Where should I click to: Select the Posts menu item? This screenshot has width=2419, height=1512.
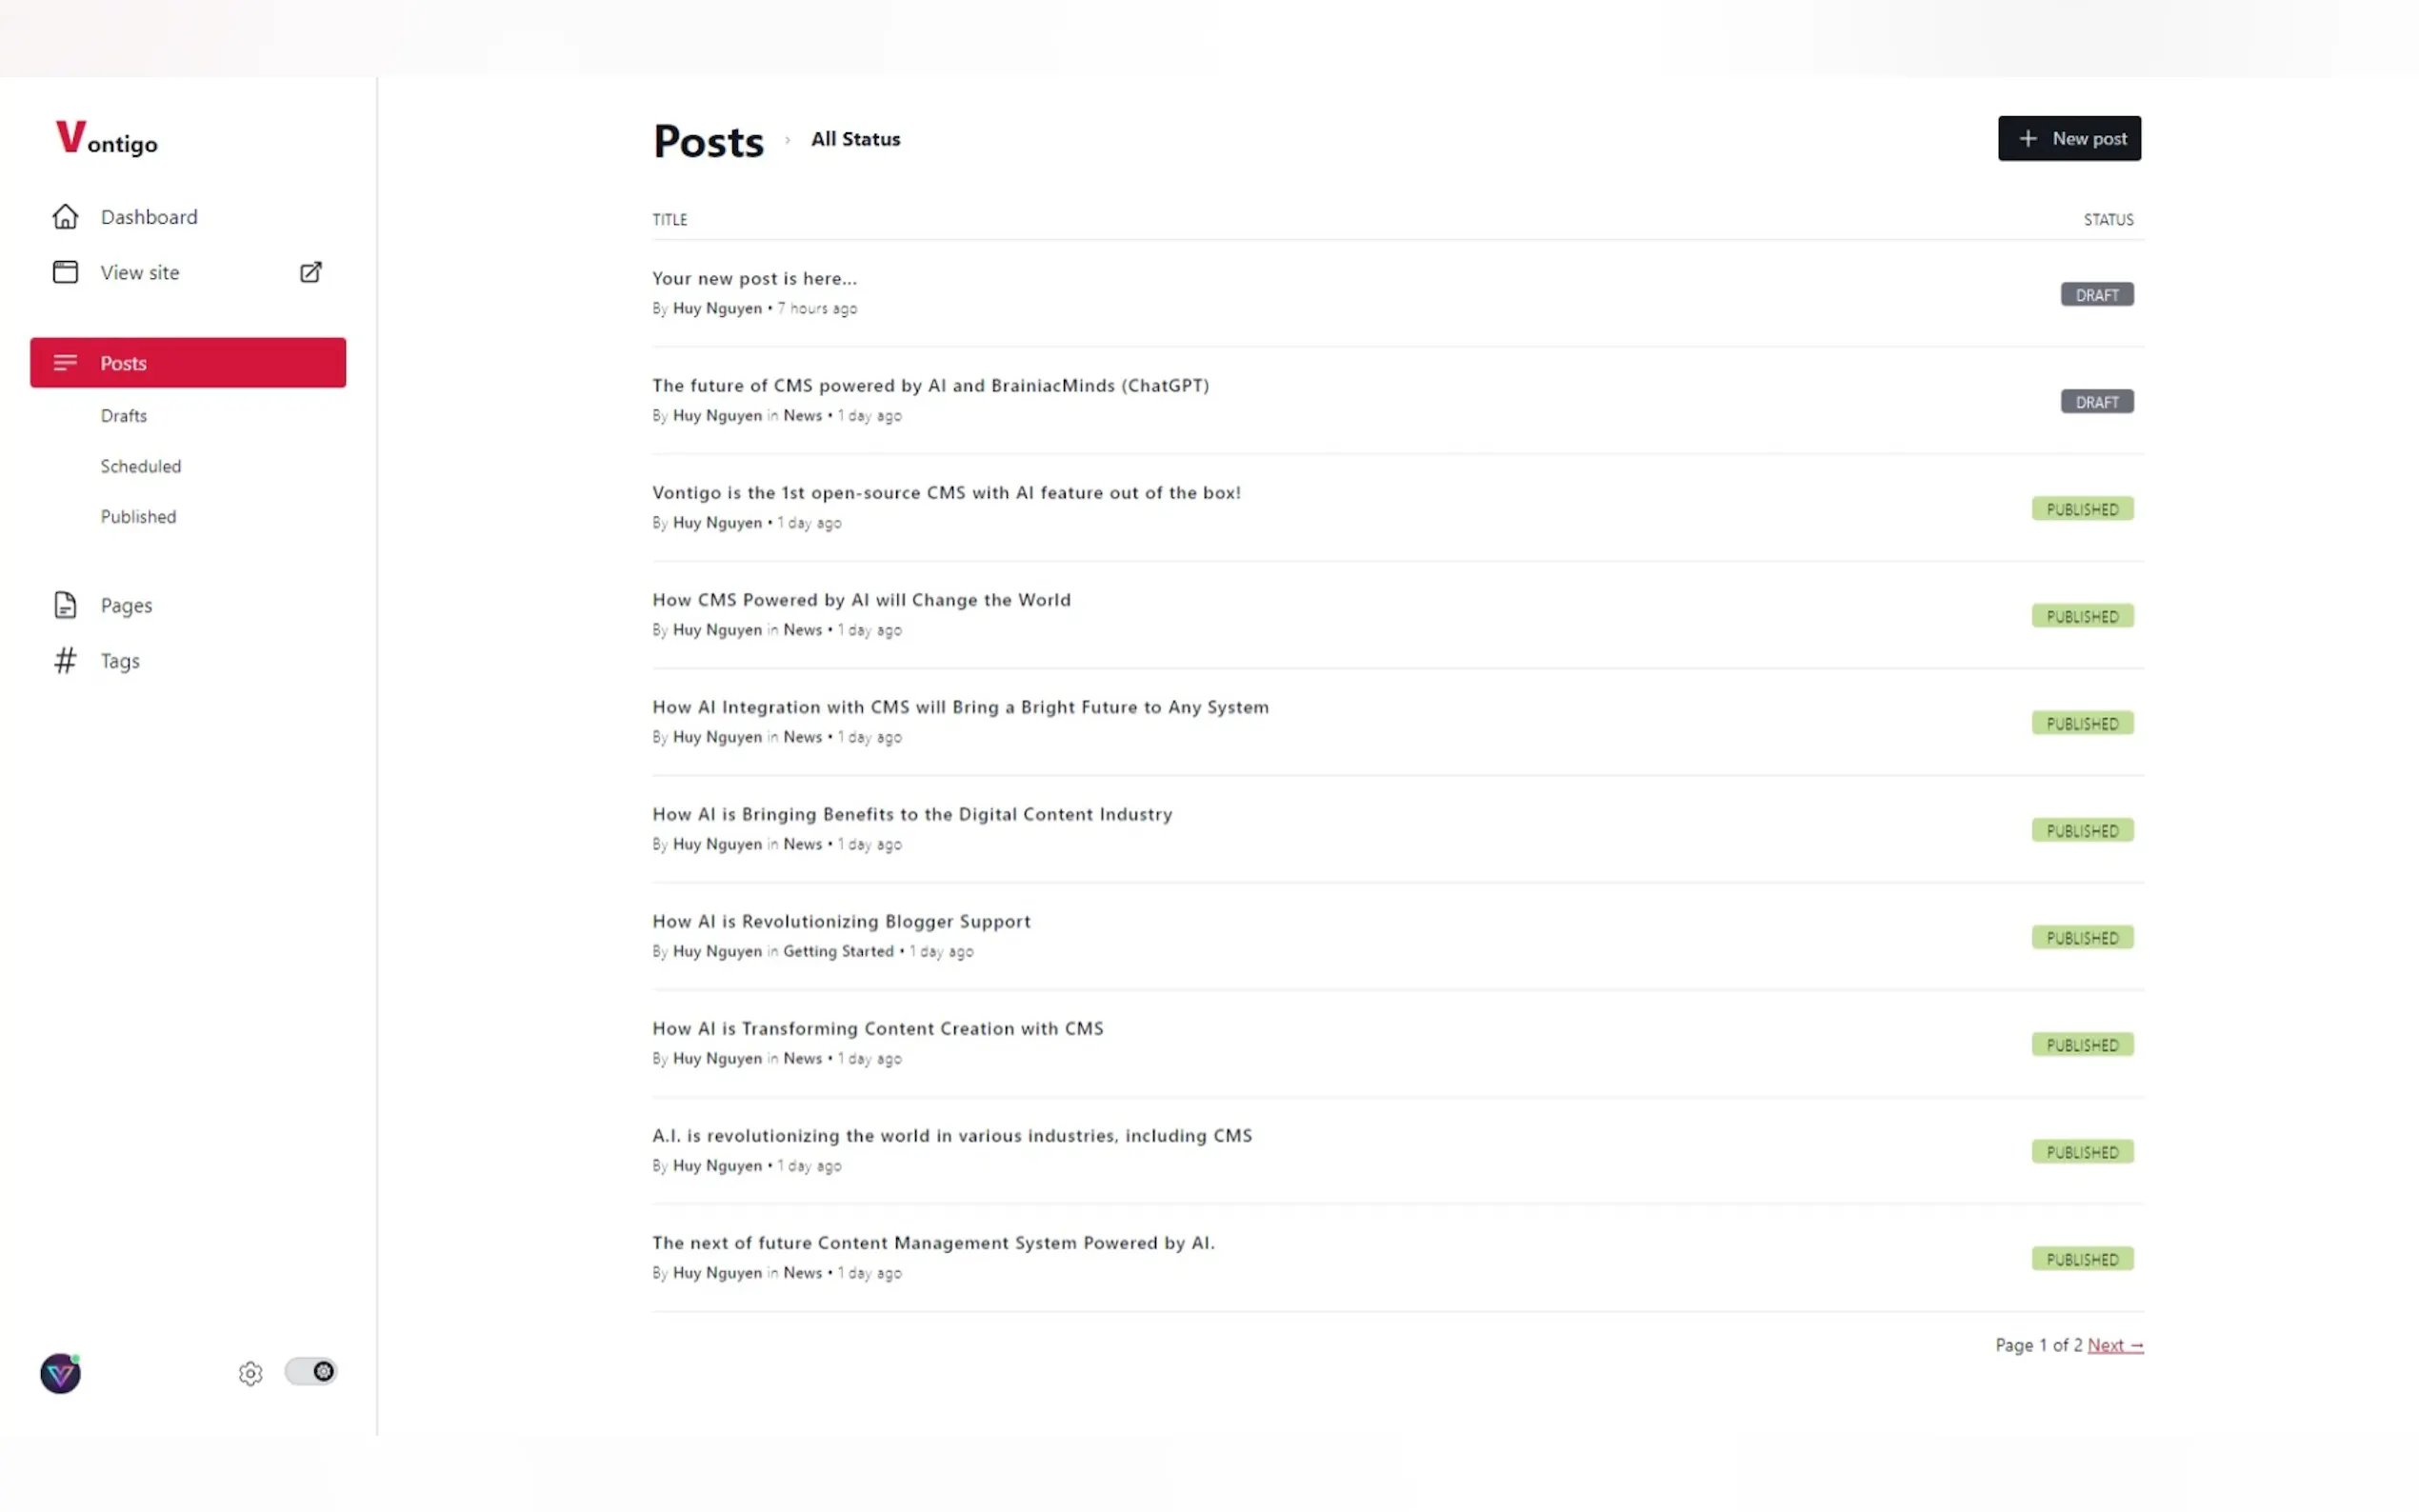click(x=188, y=363)
